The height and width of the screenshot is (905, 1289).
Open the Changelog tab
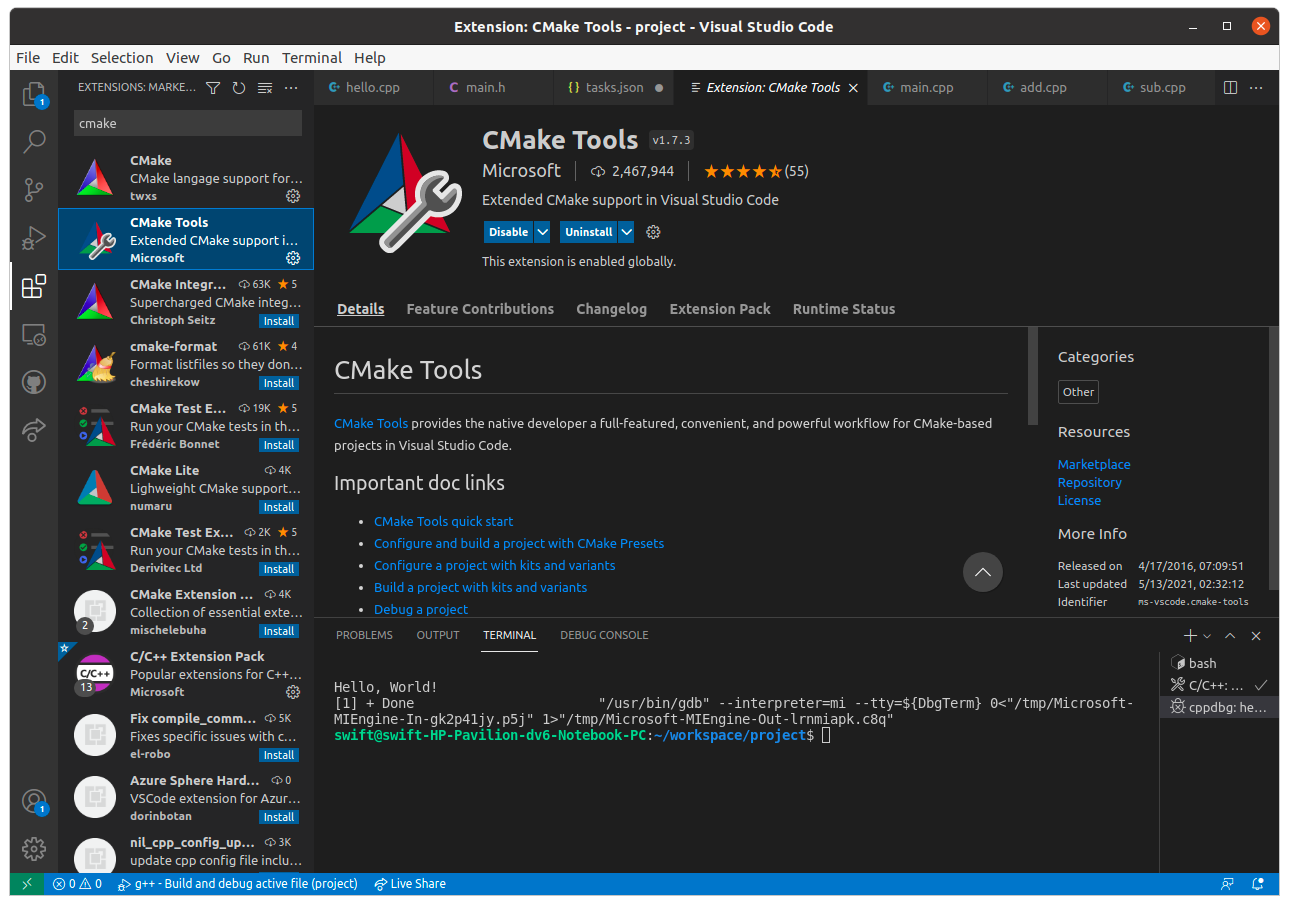[612, 309]
